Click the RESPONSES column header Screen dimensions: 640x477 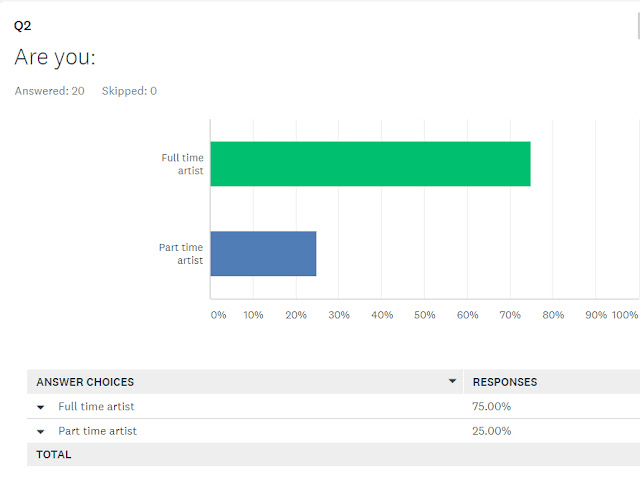pyautogui.click(x=505, y=382)
